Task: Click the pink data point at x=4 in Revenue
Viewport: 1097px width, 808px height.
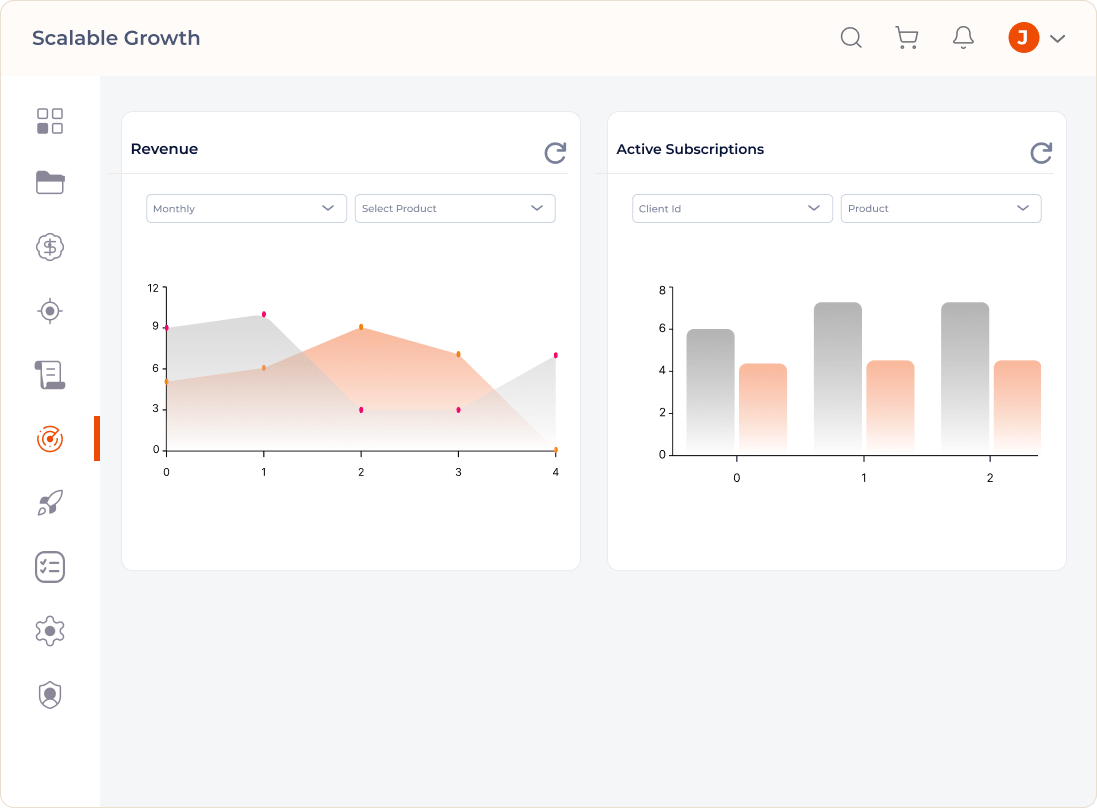Action: point(555,355)
